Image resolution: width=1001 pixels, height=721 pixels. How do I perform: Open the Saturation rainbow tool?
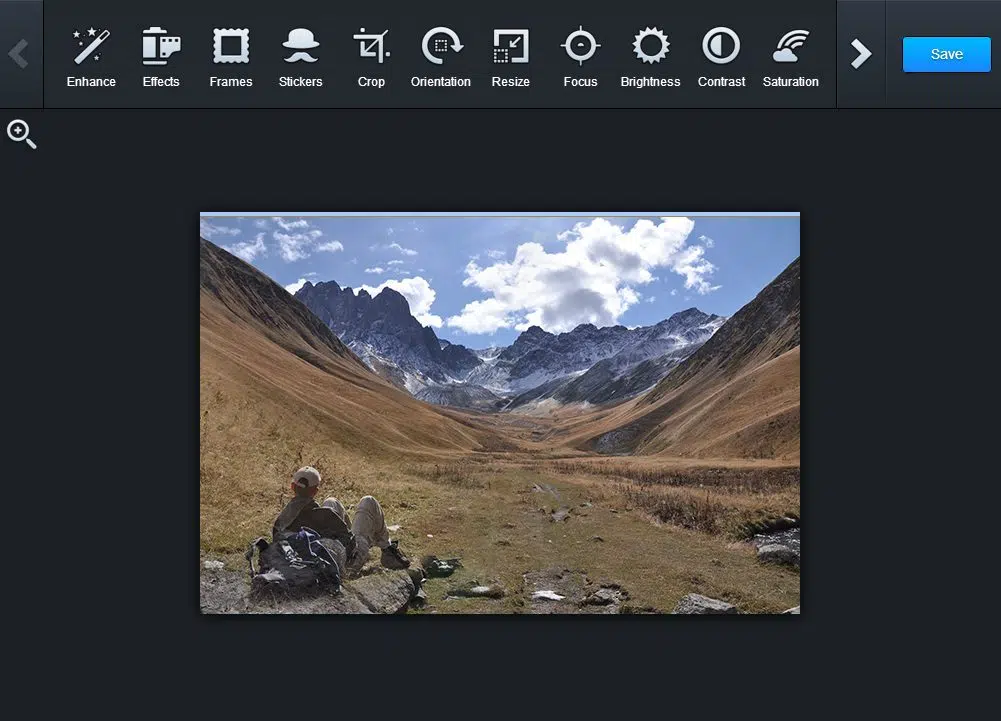coord(791,47)
